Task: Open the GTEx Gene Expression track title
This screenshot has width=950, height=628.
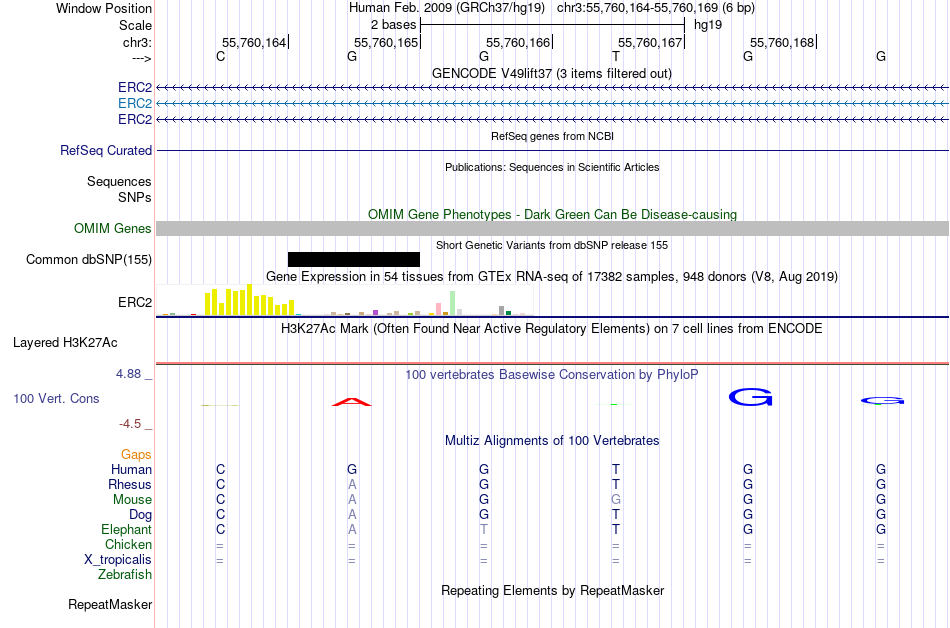Action: pos(552,277)
